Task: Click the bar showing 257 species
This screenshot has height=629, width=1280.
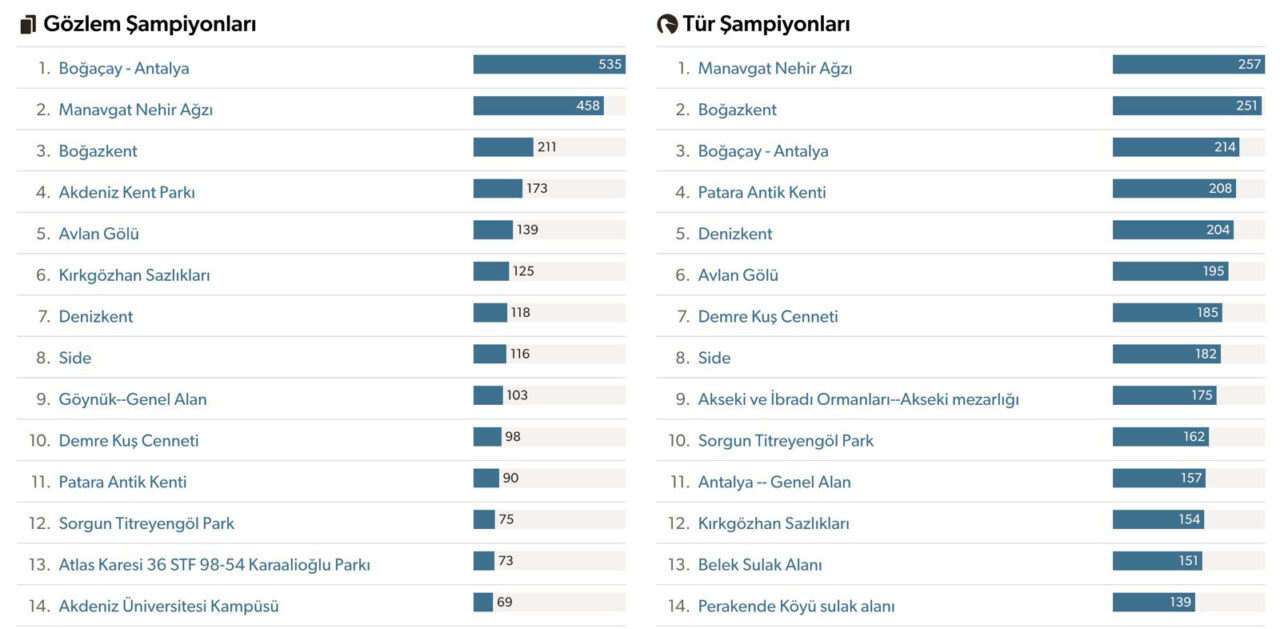Action: pyautogui.click(x=1188, y=65)
